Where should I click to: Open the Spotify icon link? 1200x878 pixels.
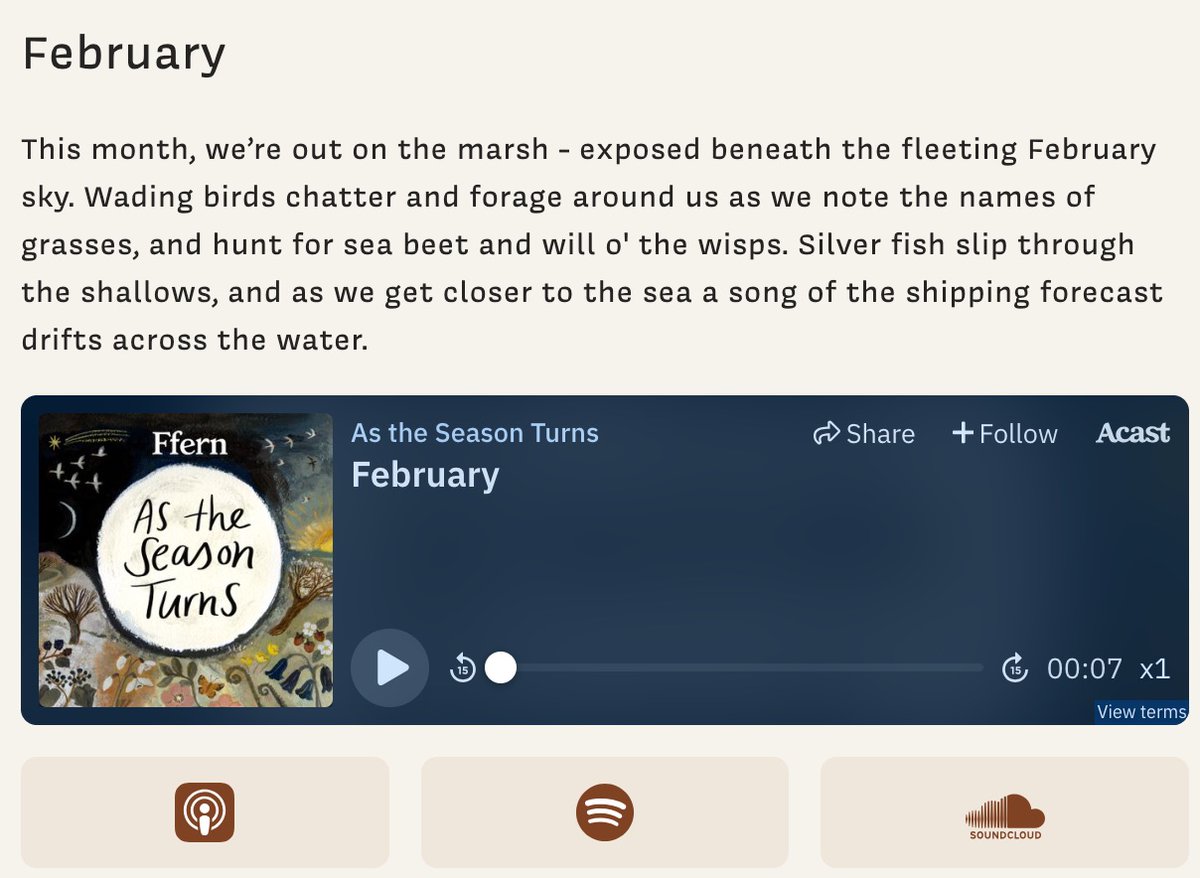(605, 812)
